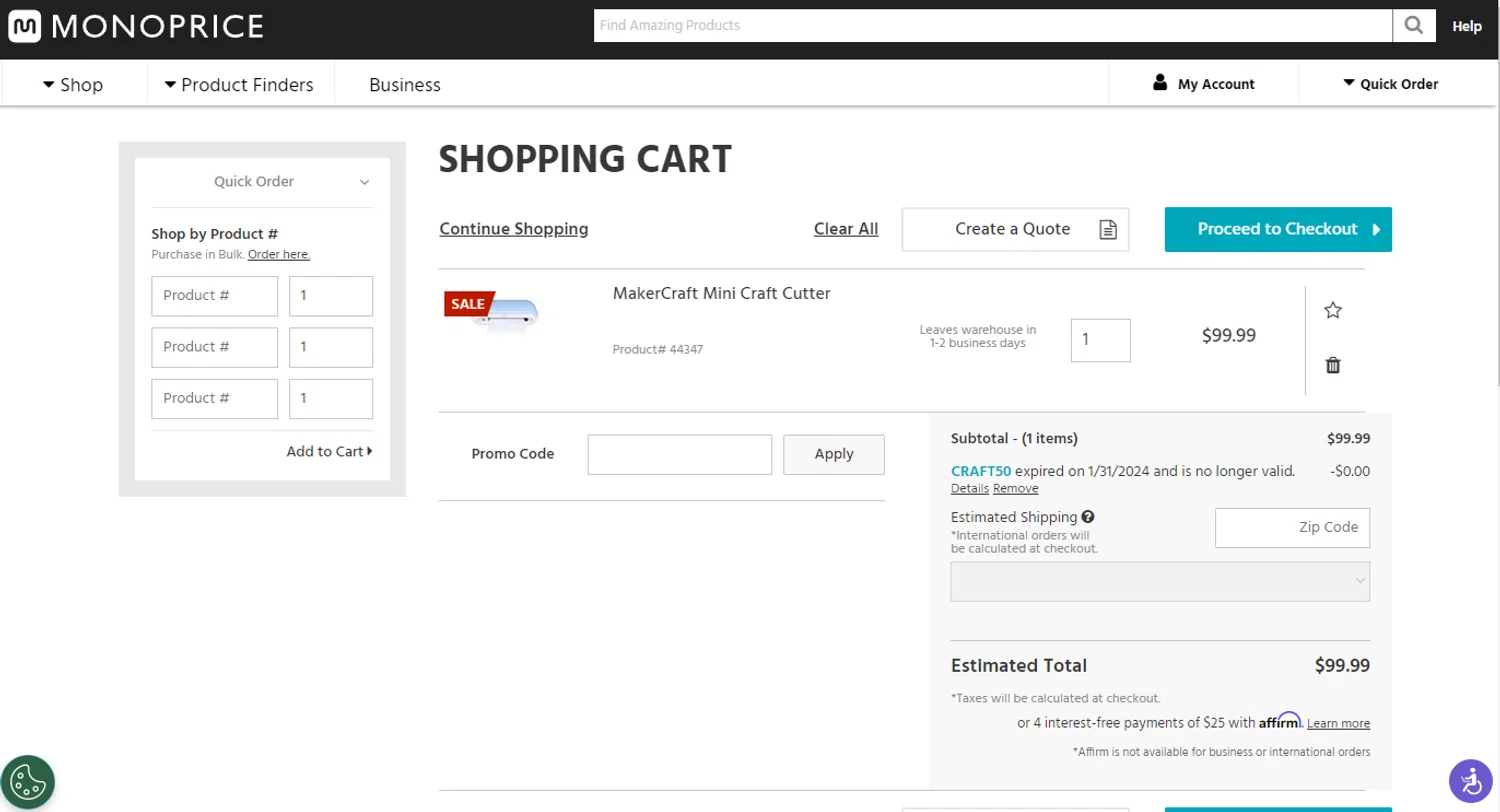Viewport: 1500px width, 812px height.
Task: Open the Product Finders dropdown
Action: [239, 85]
